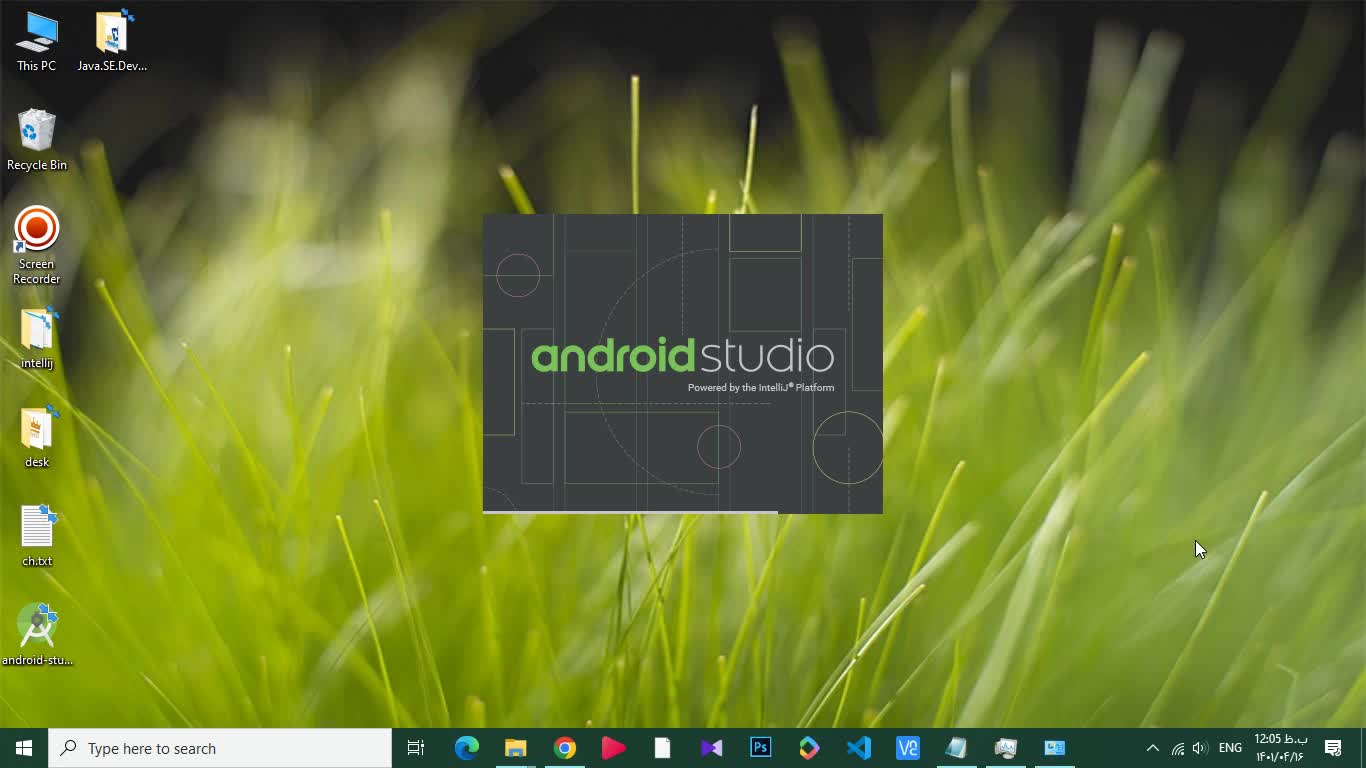Open the purple Visual Studio taskbar icon
The width and height of the screenshot is (1366, 768).
[711, 748]
